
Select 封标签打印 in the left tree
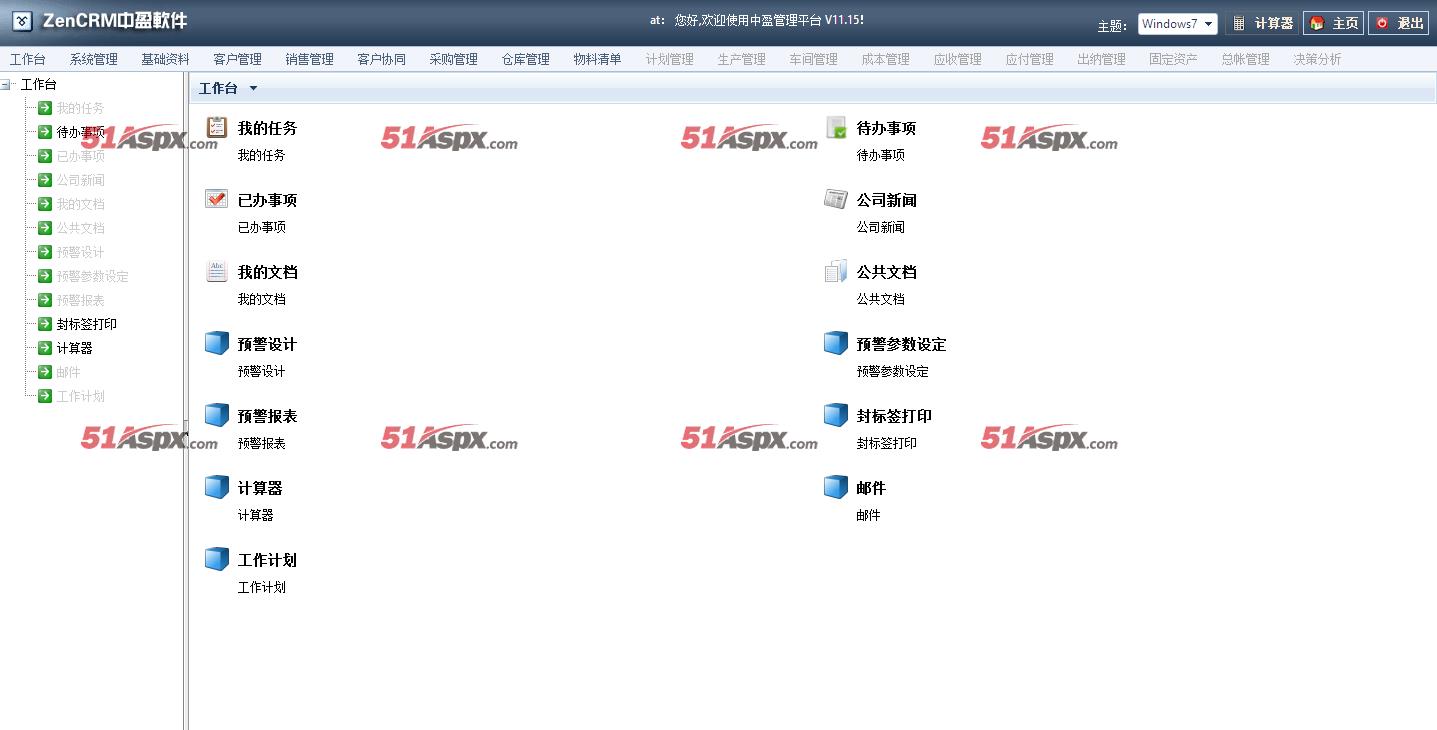pos(86,324)
